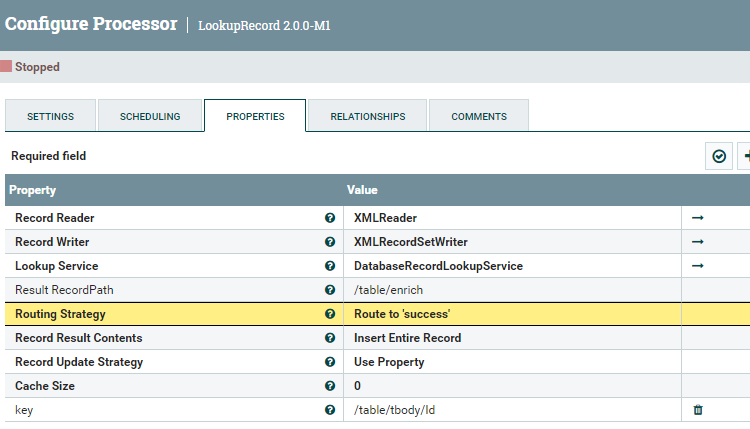The height and width of the screenshot is (429, 750).
Task: Go to DatabaseRecordLookupService arrow
Action: 698,265
